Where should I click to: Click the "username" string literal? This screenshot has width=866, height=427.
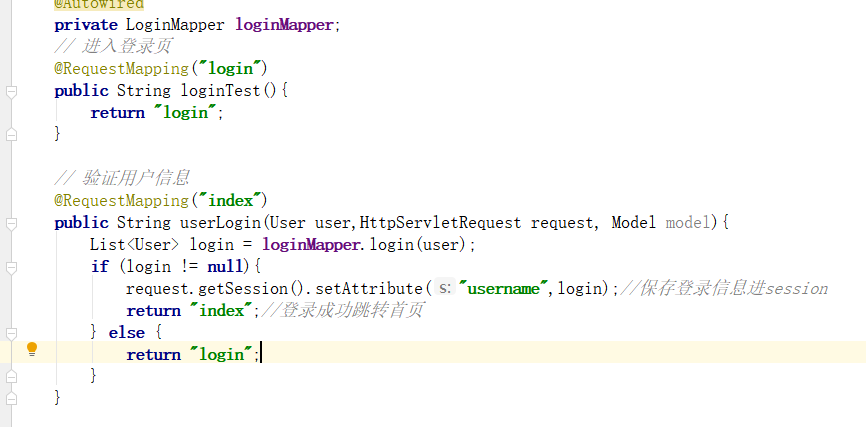(x=504, y=288)
